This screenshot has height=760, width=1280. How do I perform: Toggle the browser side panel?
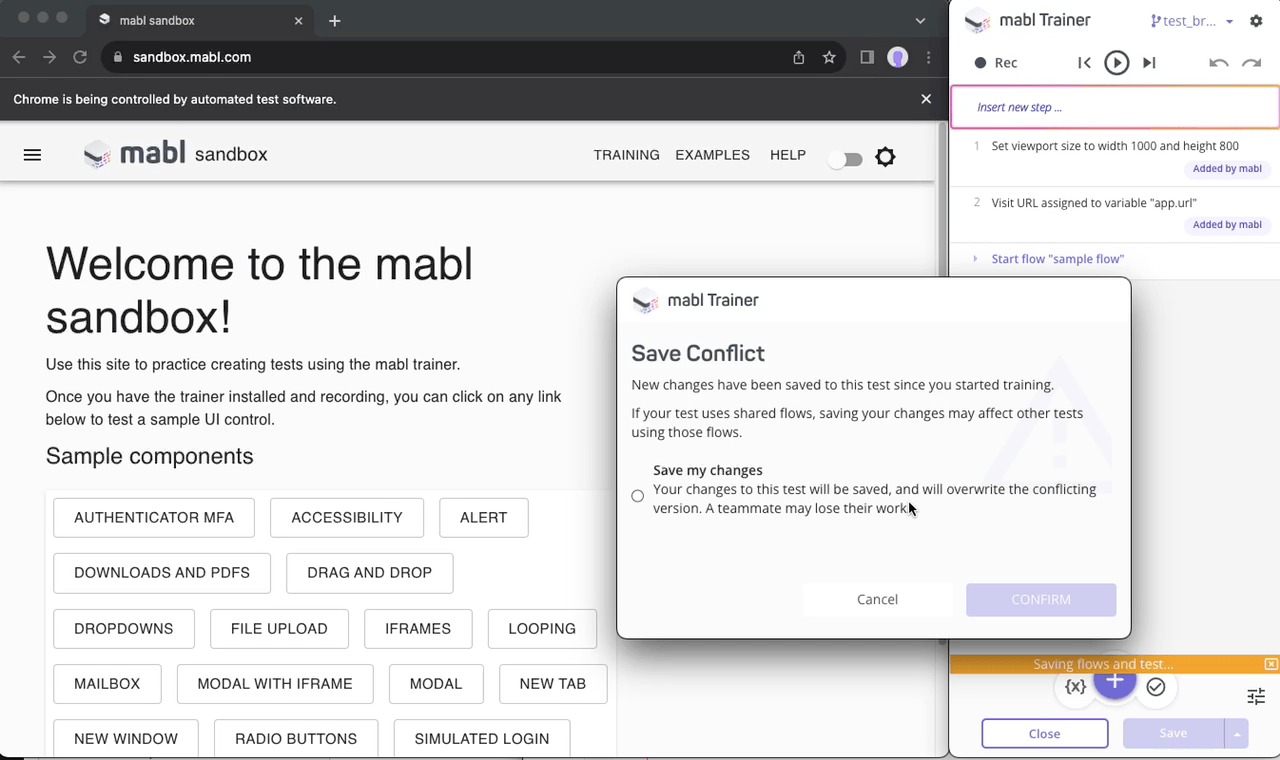coord(867,57)
